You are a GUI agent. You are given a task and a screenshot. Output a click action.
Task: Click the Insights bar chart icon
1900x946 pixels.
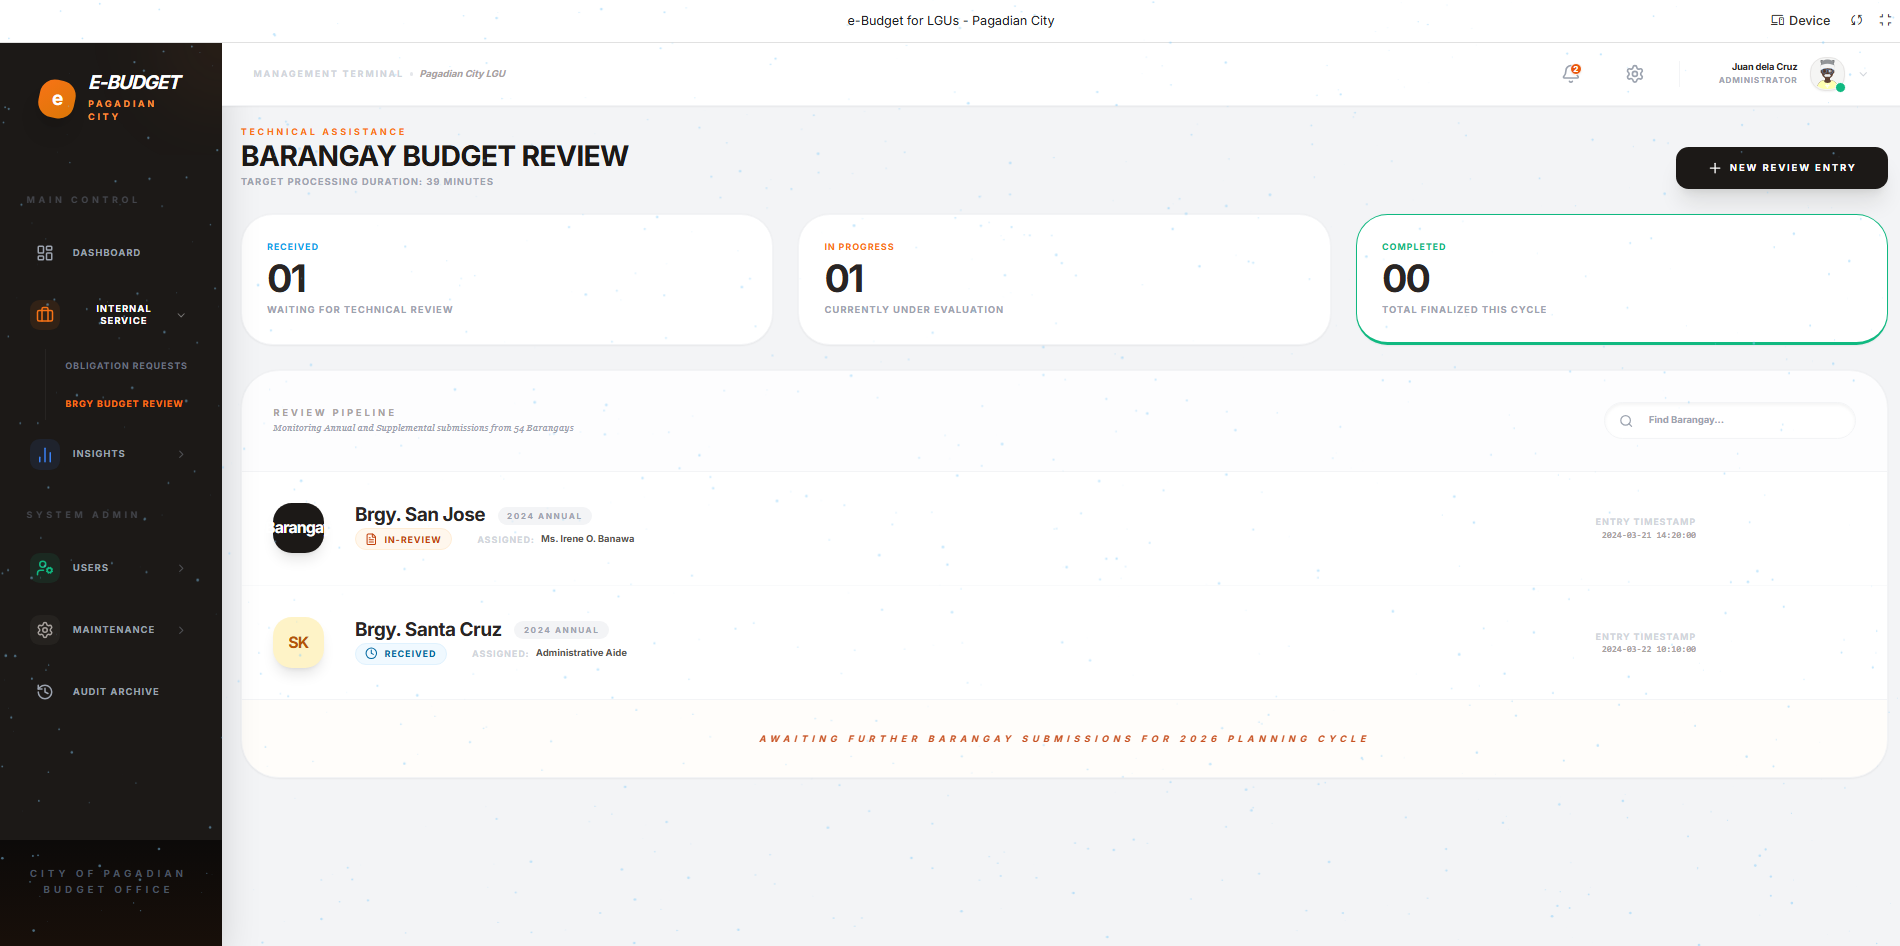click(45, 454)
